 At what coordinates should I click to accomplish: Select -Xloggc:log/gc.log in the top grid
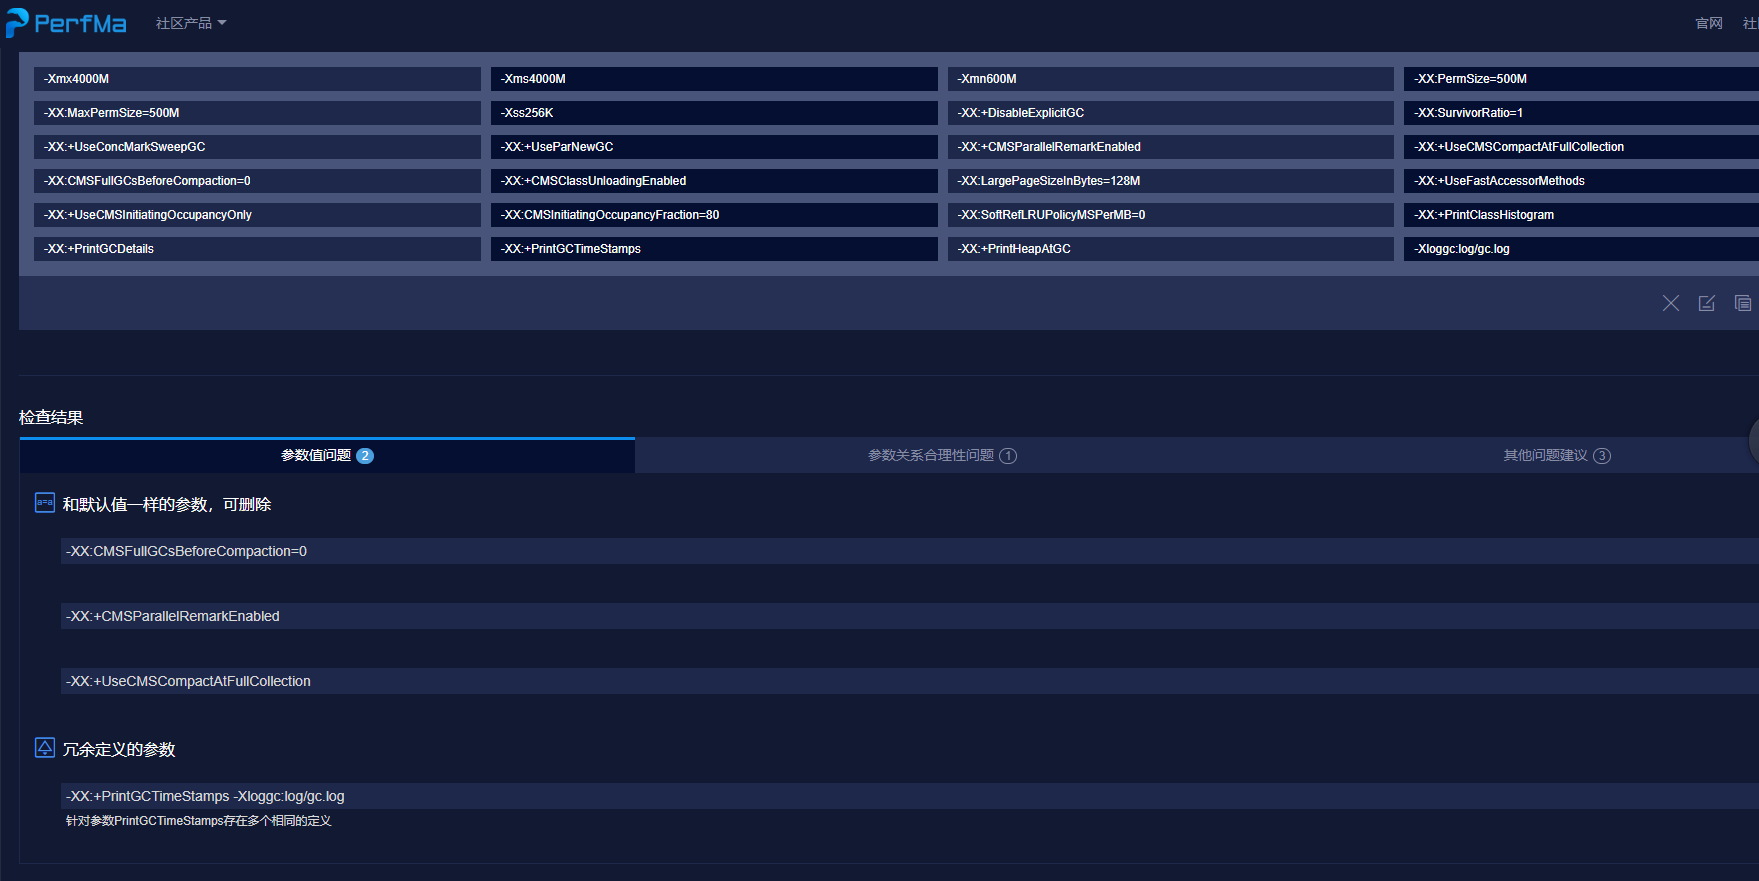click(x=1582, y=249)
